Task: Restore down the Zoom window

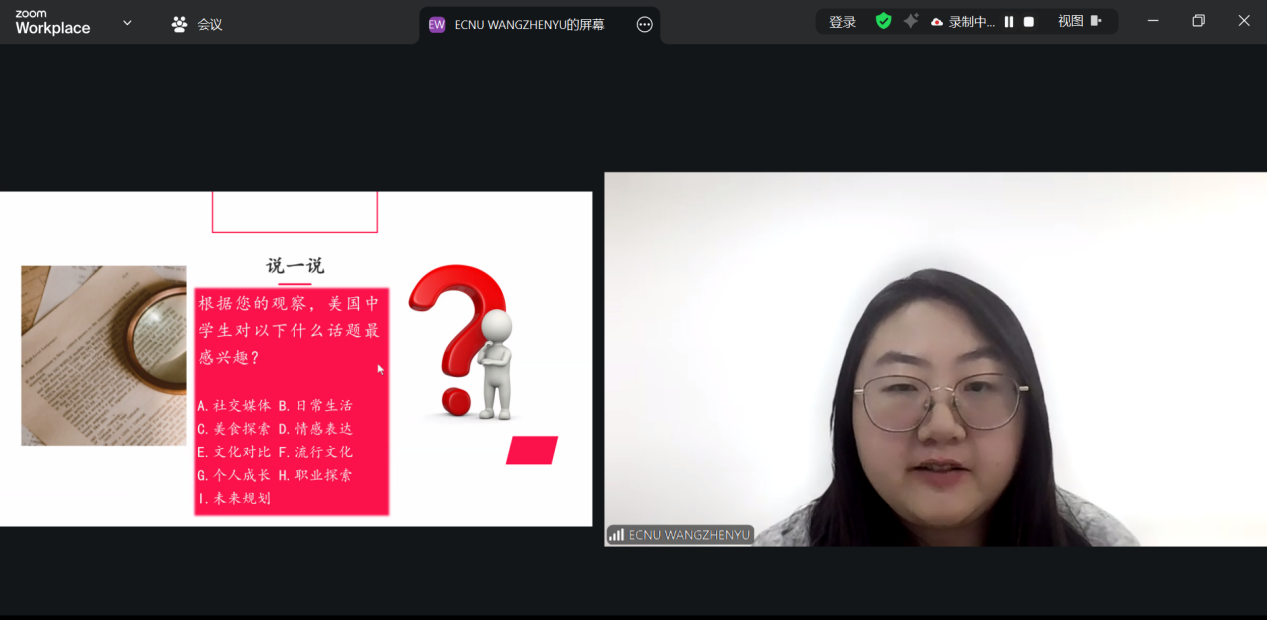Action: coord(1198,21)
